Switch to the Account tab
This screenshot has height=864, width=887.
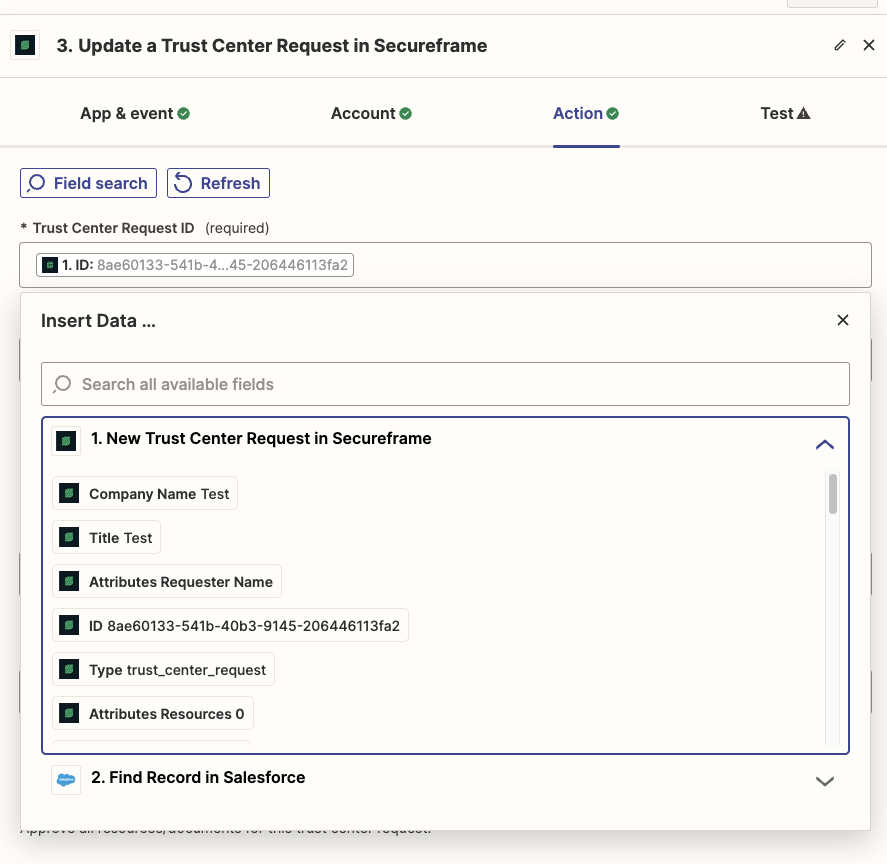coord(371,114)
